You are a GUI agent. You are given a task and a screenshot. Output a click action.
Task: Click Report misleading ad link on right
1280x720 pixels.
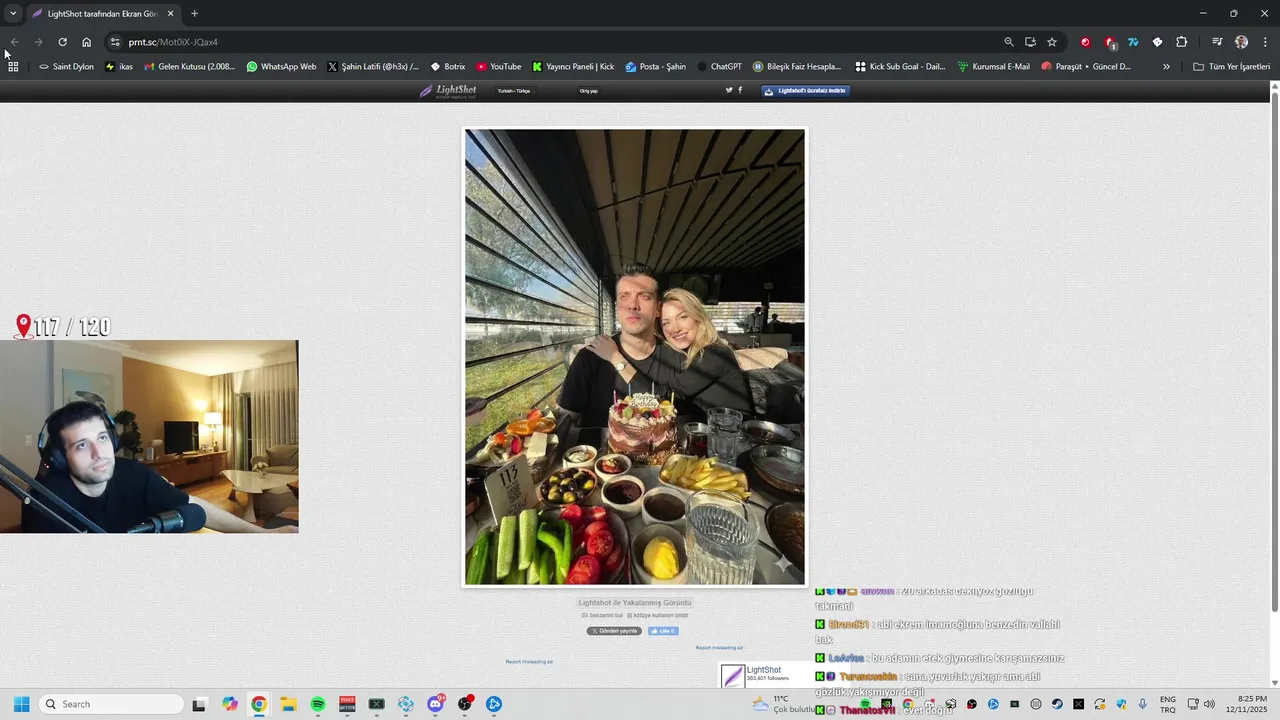(719, 648)
